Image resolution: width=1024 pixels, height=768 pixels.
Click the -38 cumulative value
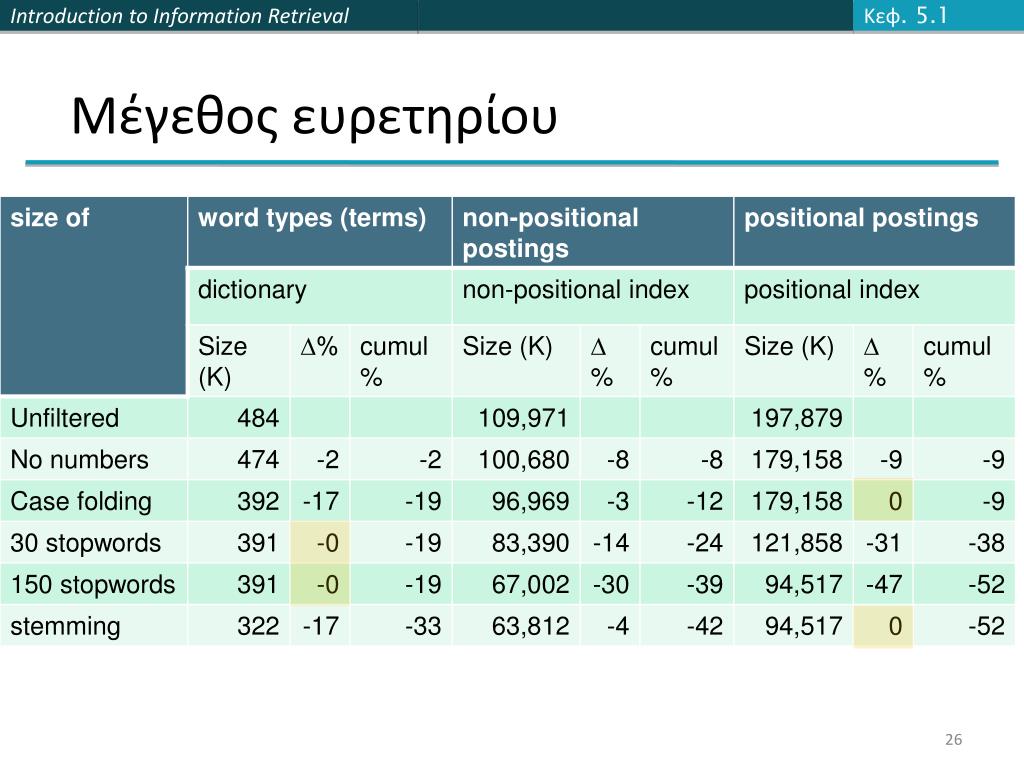point(986,543)
